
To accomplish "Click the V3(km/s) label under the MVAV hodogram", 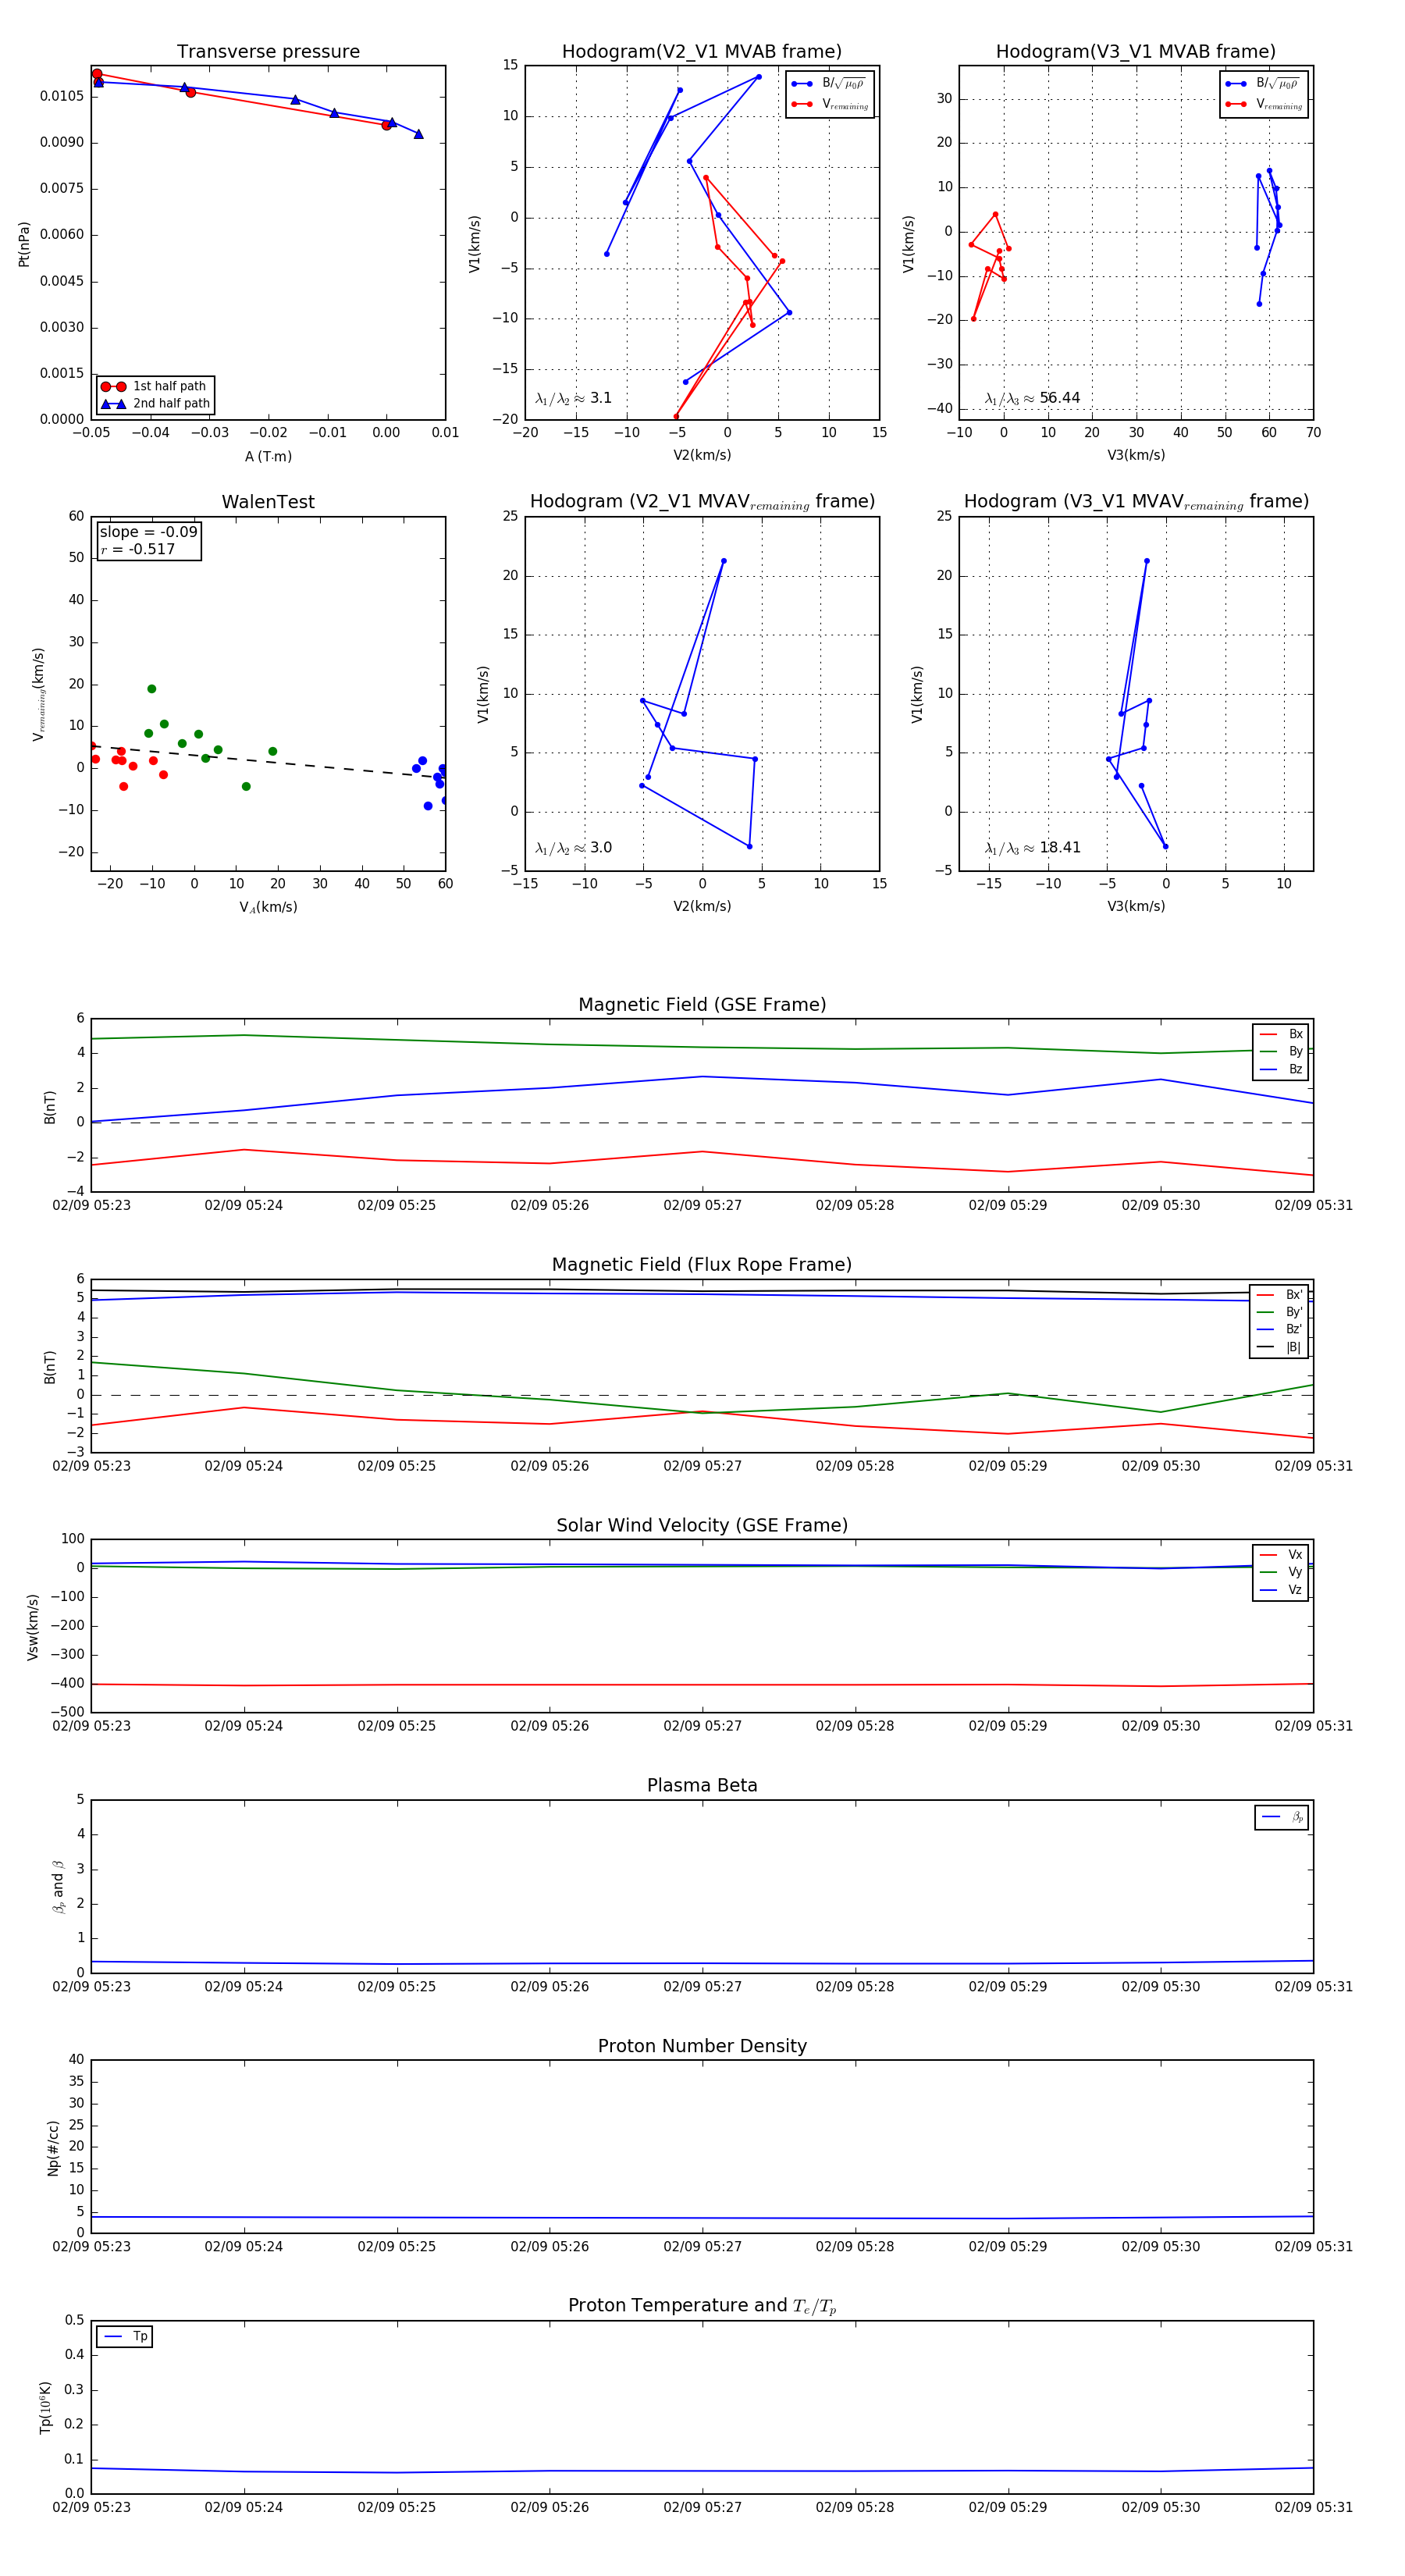I will click(1136, 906).
